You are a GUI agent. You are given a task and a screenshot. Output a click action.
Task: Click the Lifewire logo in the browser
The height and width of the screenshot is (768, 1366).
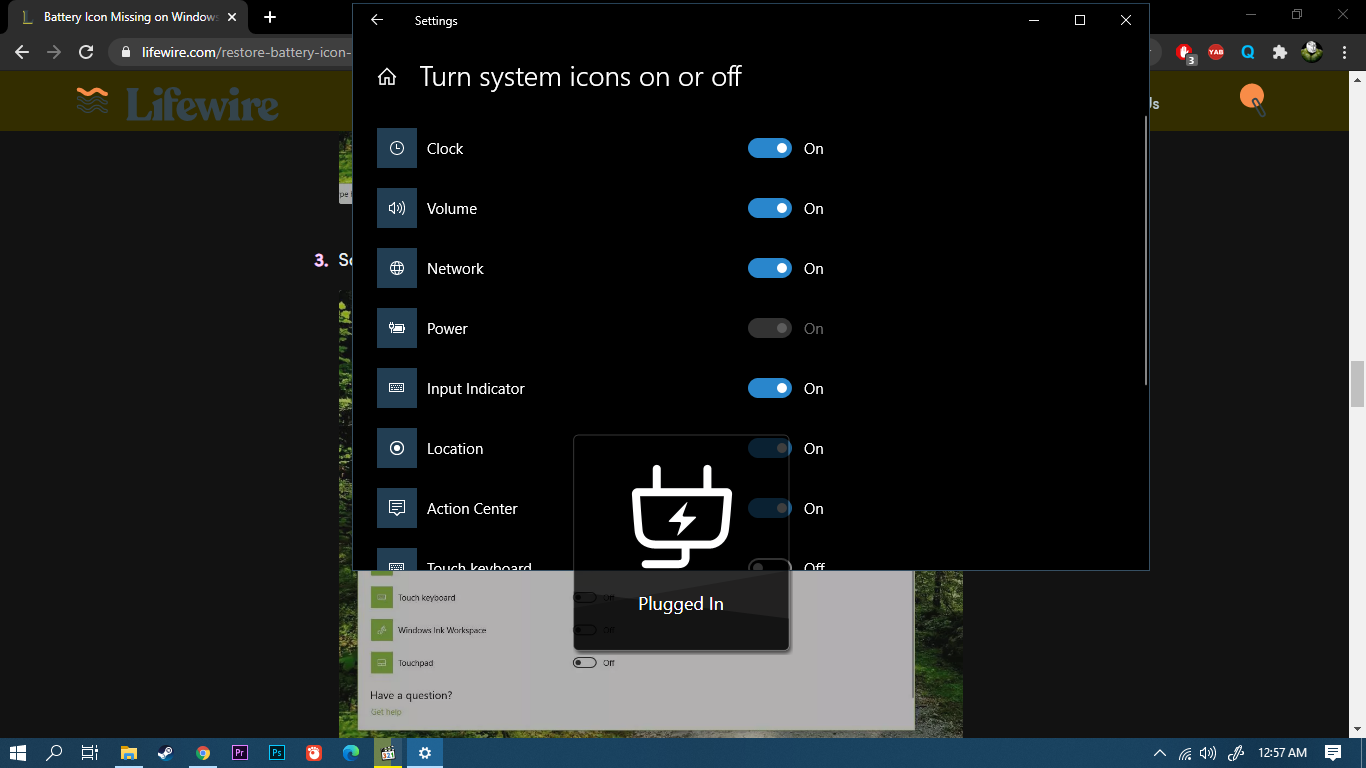point(178,103)
